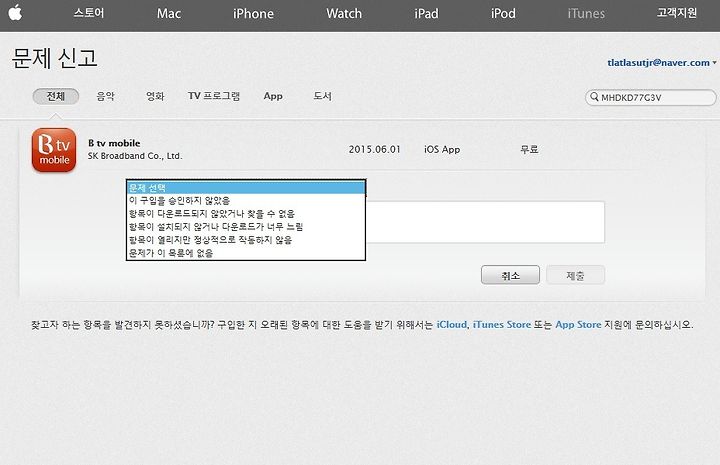
Task: Choose 항목이 설치되지 않거나 다운로드가 너무 느림
Action: coord(246,226)
